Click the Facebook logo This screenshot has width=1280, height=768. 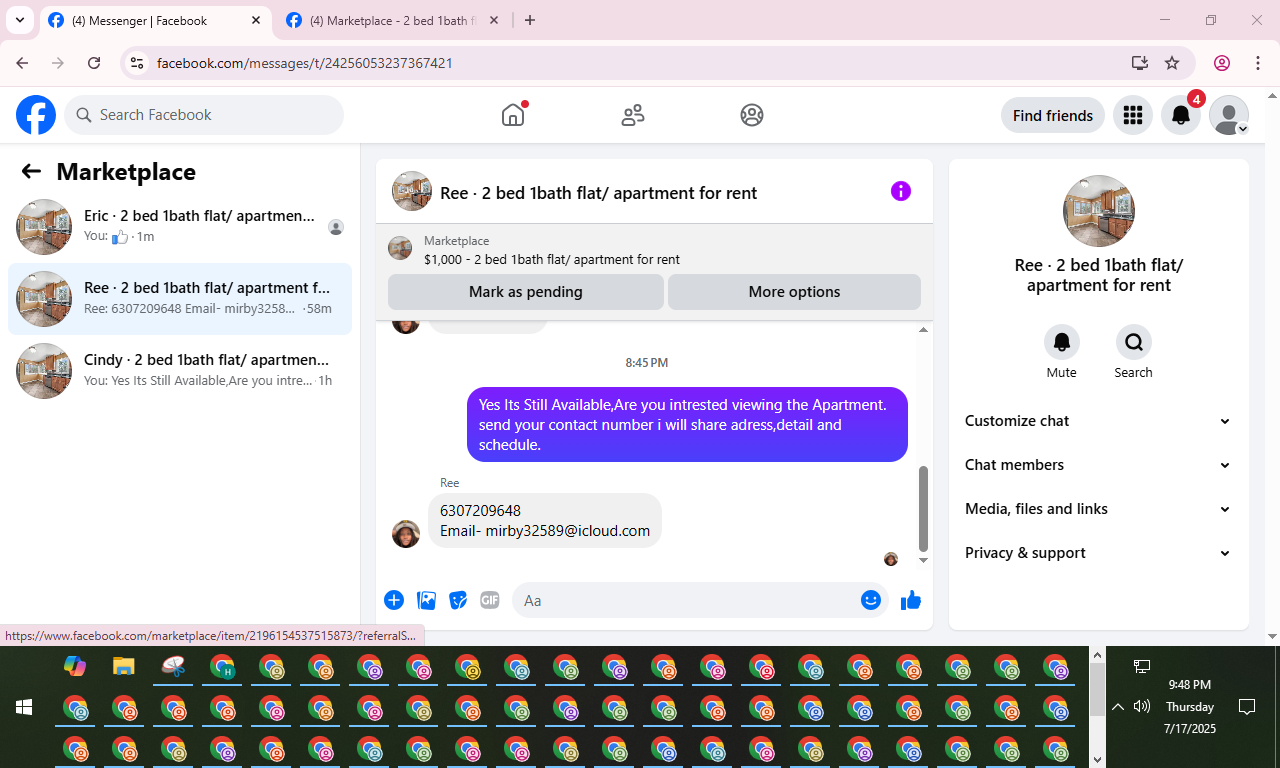[x=36, y=115]
